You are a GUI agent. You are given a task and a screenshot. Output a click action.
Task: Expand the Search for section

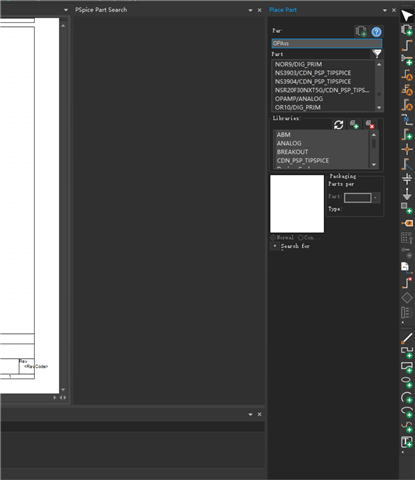275,246
